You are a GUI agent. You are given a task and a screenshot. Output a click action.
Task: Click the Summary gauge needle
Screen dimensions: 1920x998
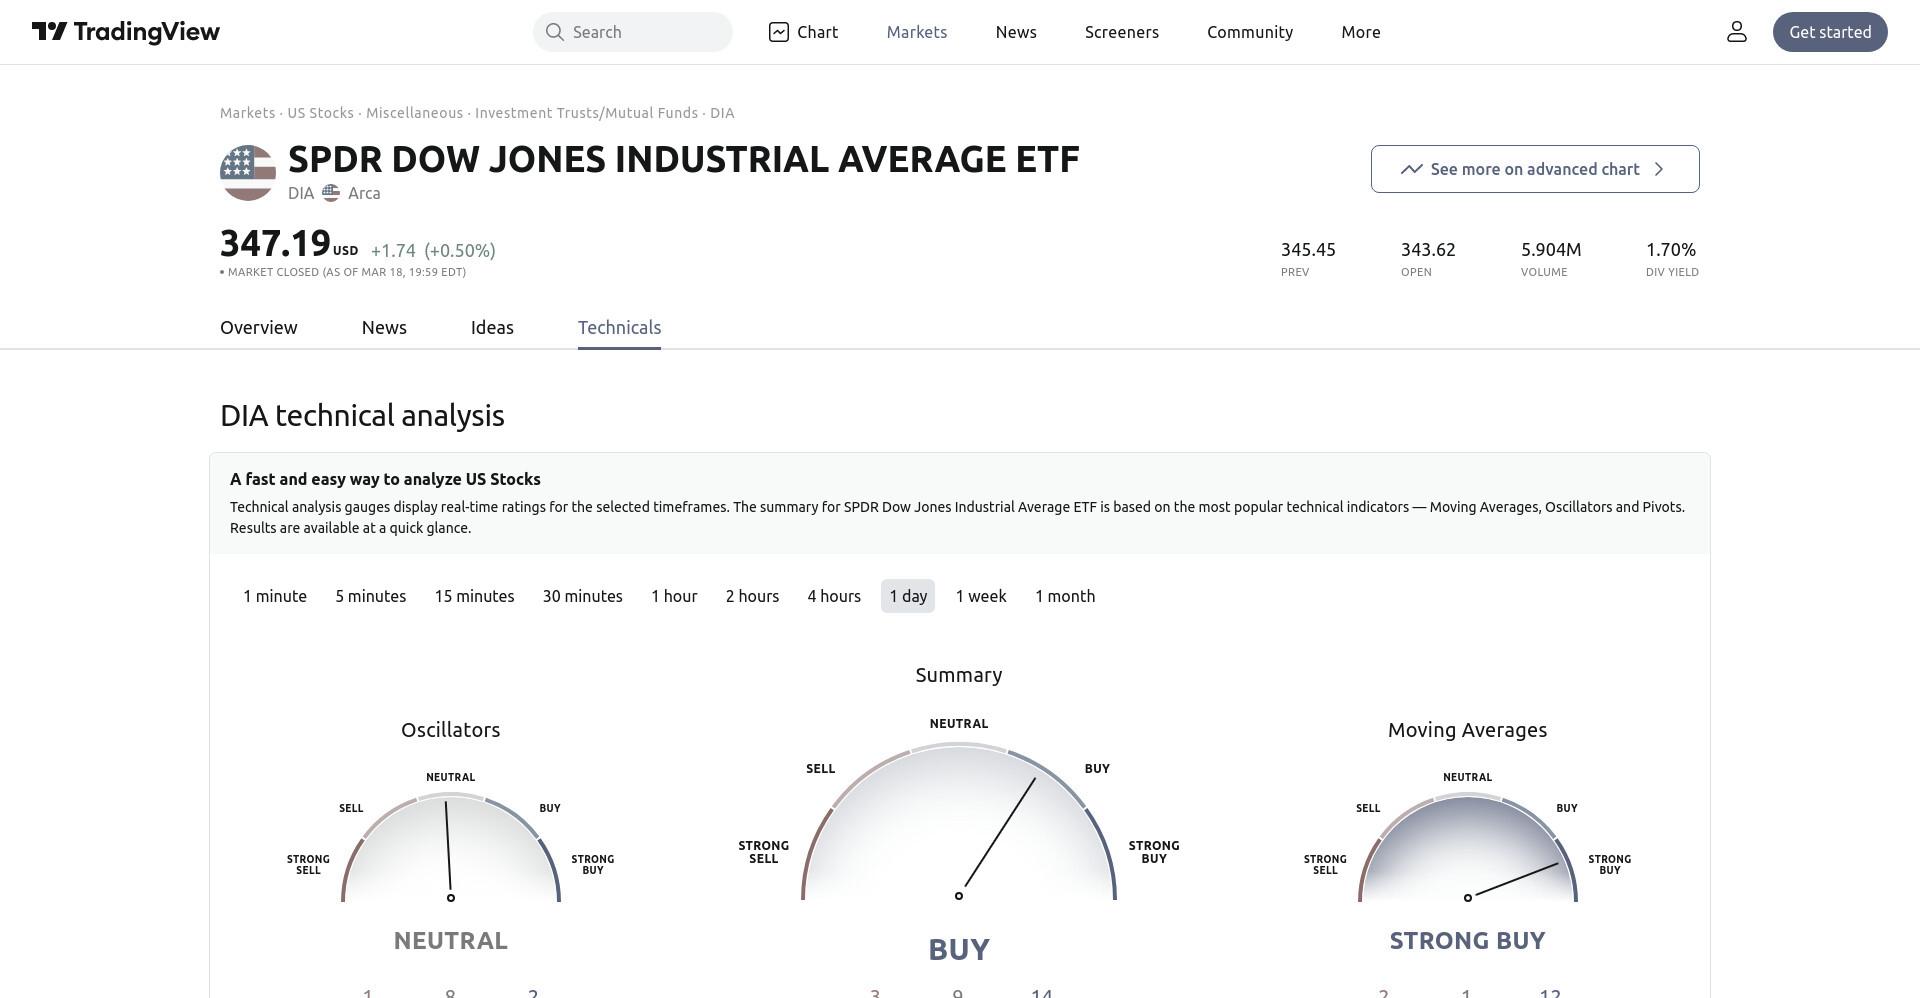tap(997, 837)
